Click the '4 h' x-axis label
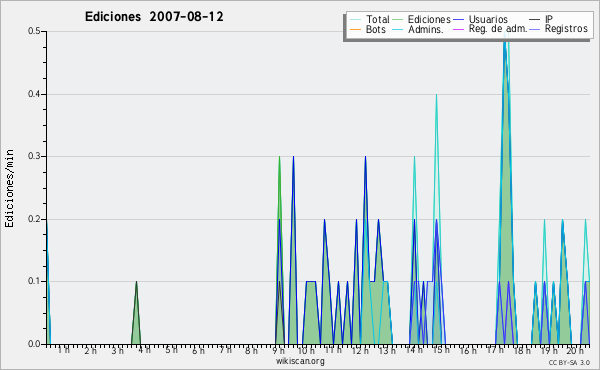Screen dimensions: 600x370 pos(144,350)
